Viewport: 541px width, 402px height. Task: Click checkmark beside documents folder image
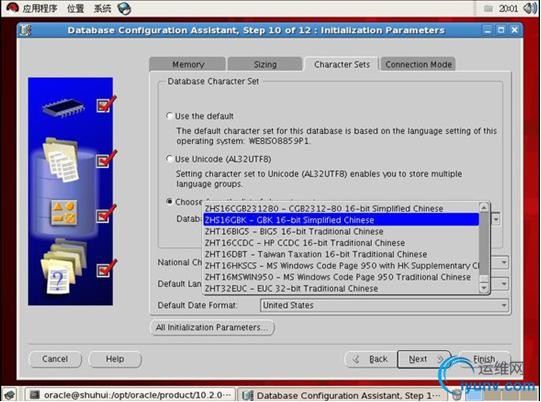(106, 159)
